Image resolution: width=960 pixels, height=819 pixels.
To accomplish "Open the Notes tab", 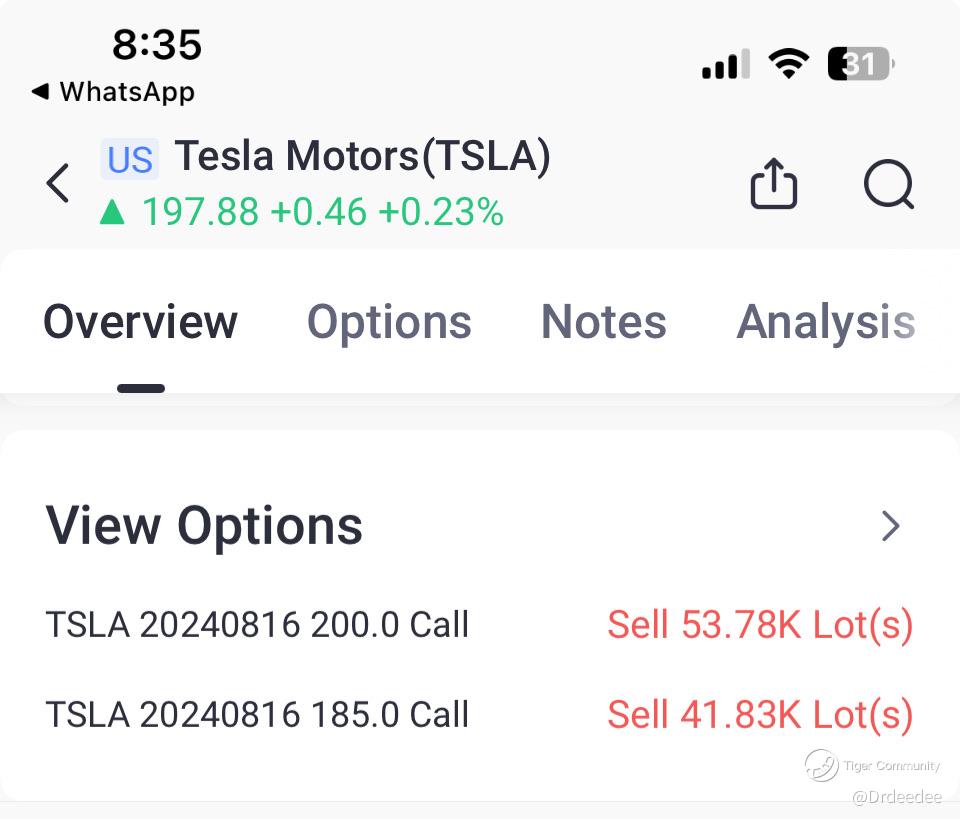I will pos(603,322).
